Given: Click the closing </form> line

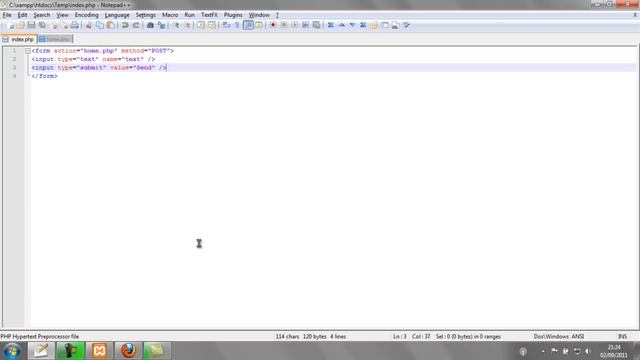Looking at the screenshot, I should [44, 76].
